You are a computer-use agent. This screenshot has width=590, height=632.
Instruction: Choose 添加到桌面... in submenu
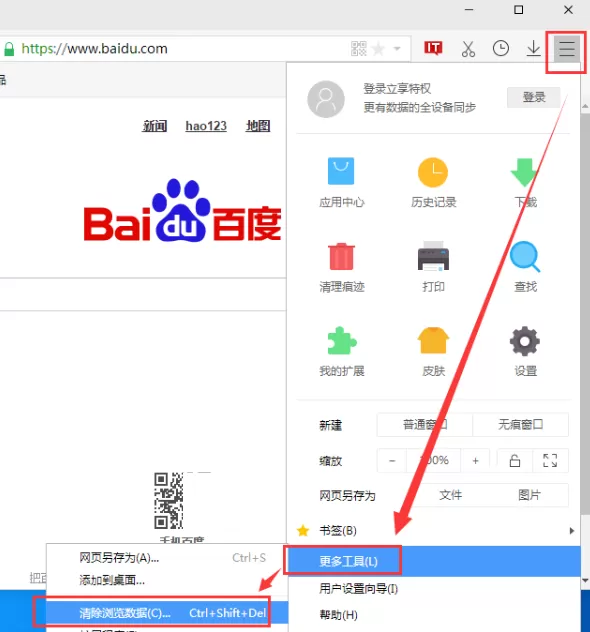click(x=167, y=580)
